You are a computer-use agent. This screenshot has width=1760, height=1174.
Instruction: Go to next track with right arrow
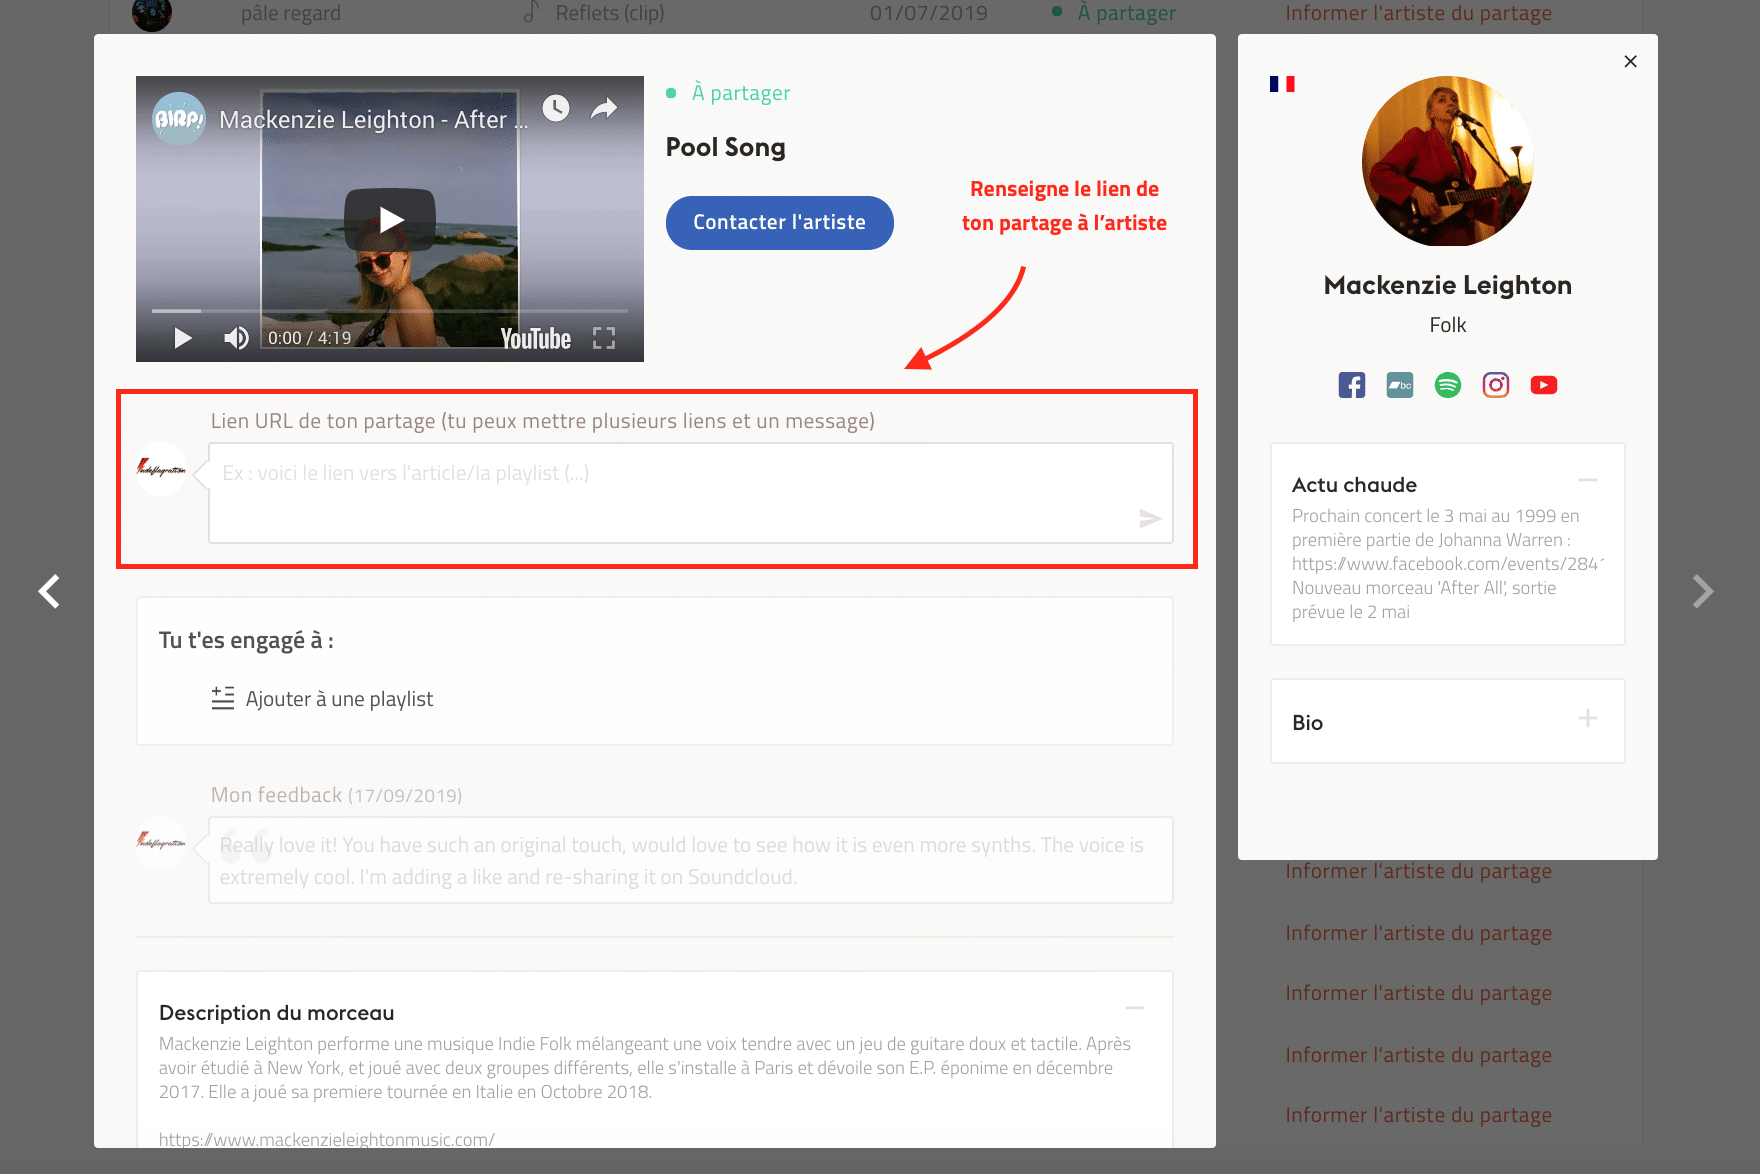1703,591
